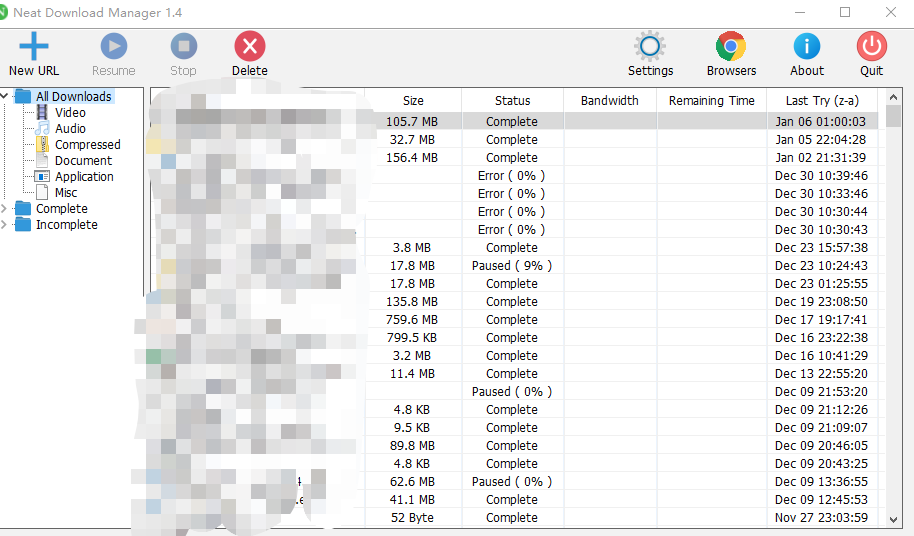The height and width of the screenshot is (536, 914).
Task: Select the Video category in sidebar
Action: [69, 113]
